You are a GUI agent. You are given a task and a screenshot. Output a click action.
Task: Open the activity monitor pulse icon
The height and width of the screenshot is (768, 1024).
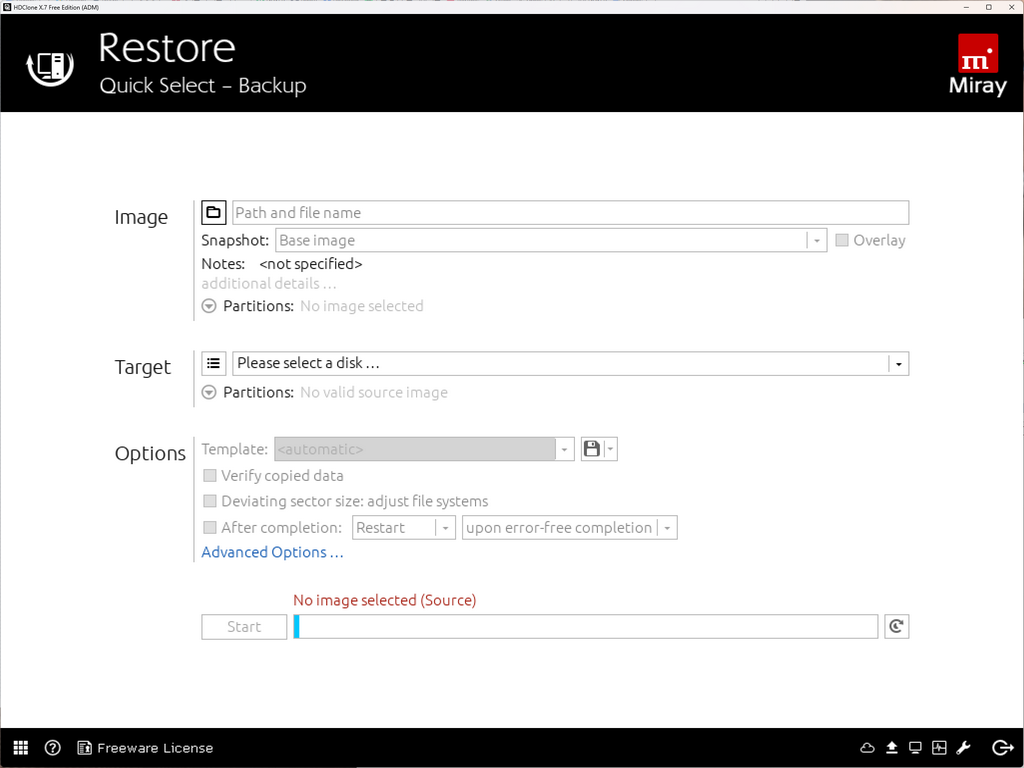pyautogui.click(x=939, y=748)
